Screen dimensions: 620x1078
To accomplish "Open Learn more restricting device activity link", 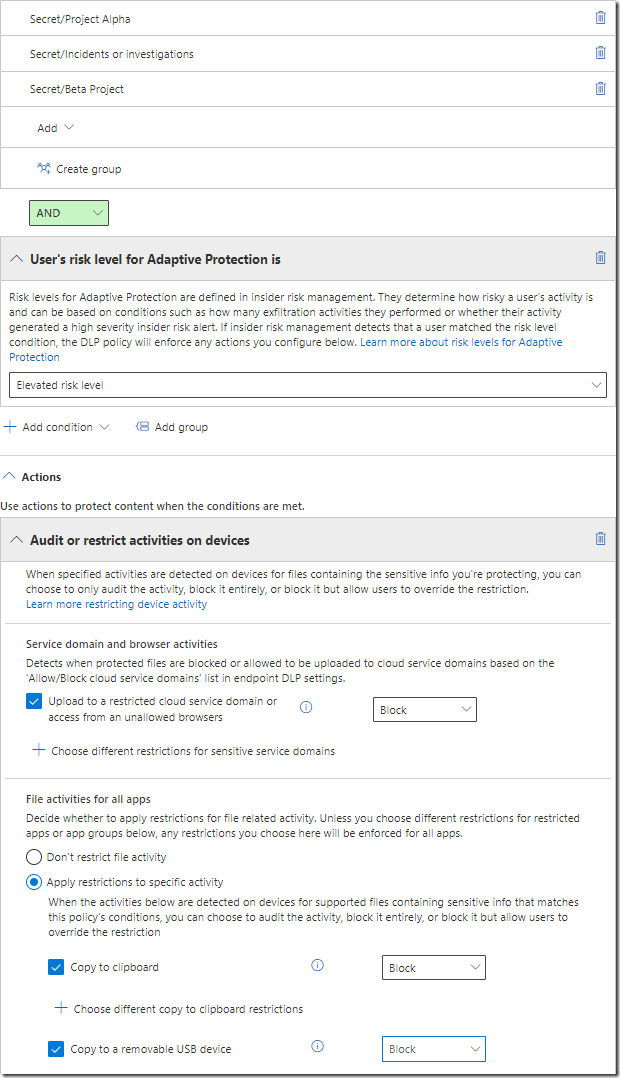I will (x=116, y=604).
